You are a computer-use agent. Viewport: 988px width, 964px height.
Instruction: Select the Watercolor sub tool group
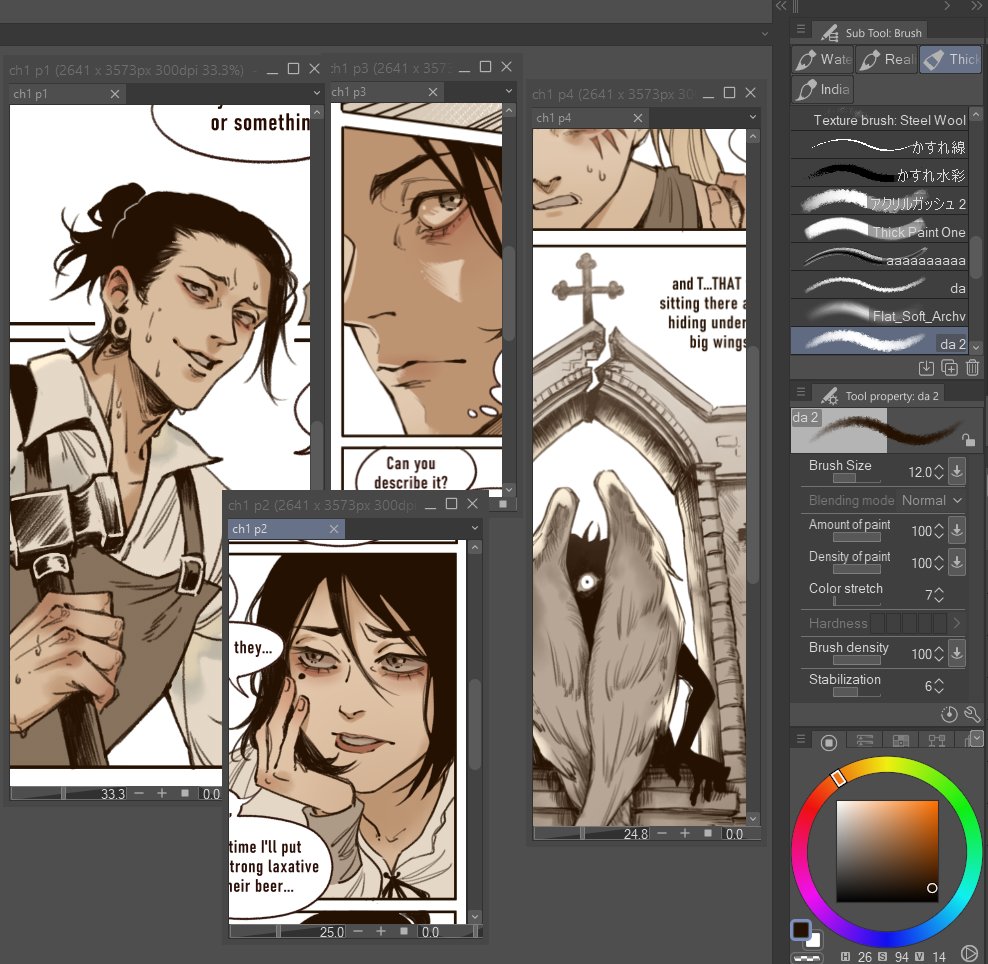pyautogui.click(x=822, y=60)
